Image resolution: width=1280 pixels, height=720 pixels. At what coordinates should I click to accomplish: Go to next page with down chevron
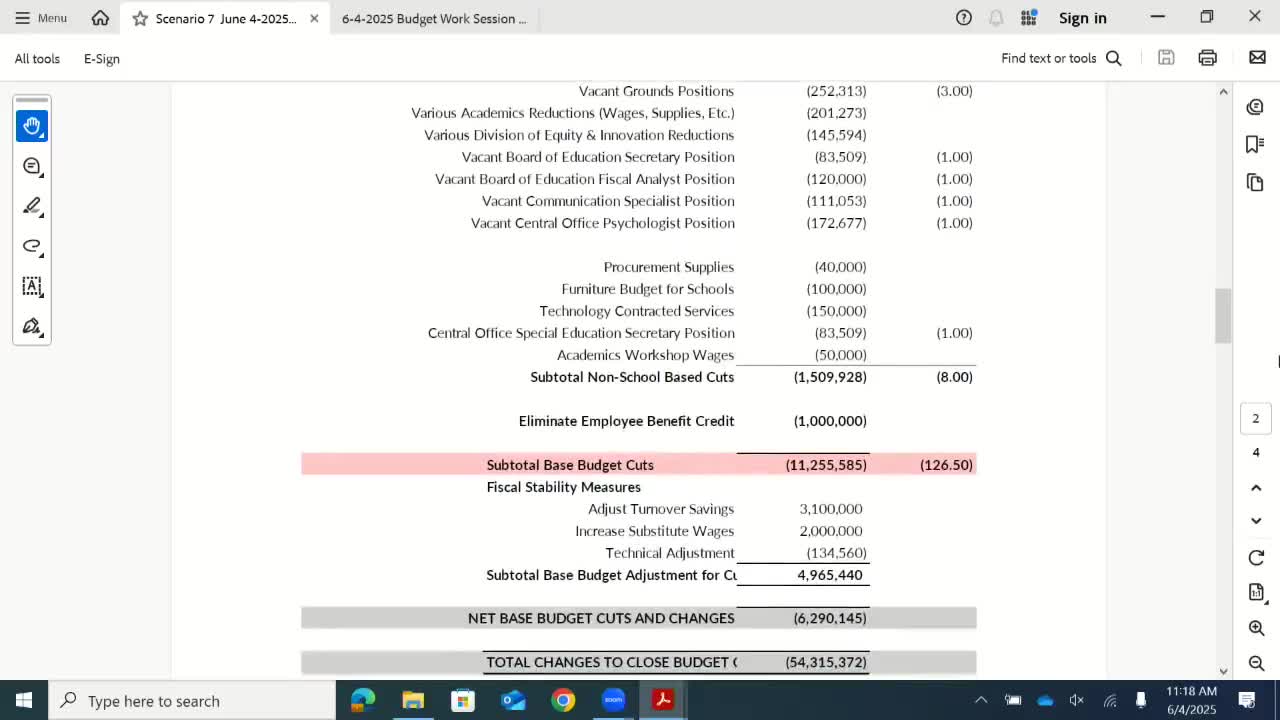(x=1256, y=521)
